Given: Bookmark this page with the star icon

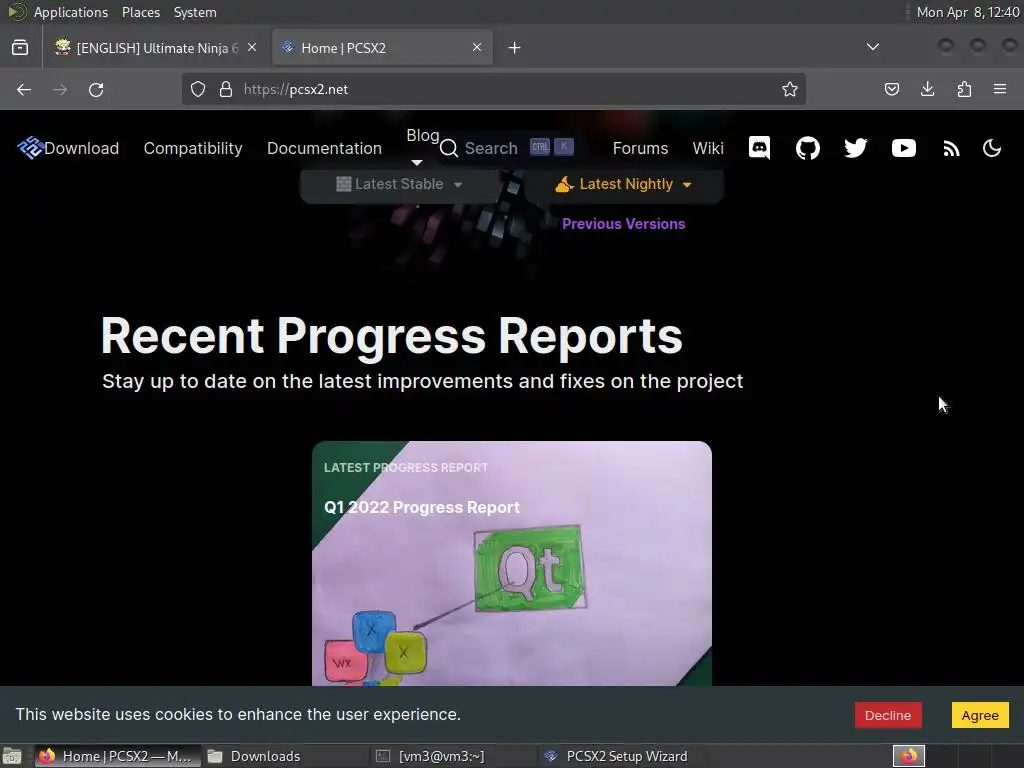Looking at the screenshot, I should (790, 89).
